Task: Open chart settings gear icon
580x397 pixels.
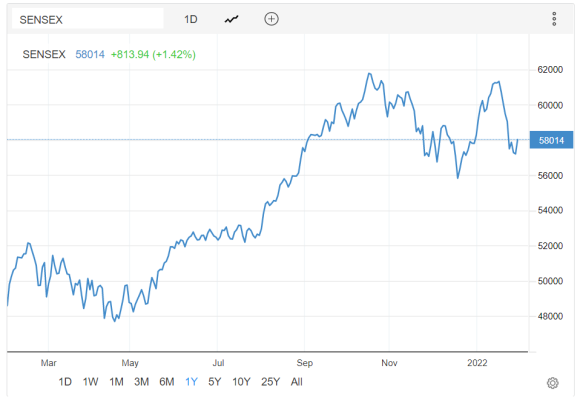Action: tap(553, 383)
